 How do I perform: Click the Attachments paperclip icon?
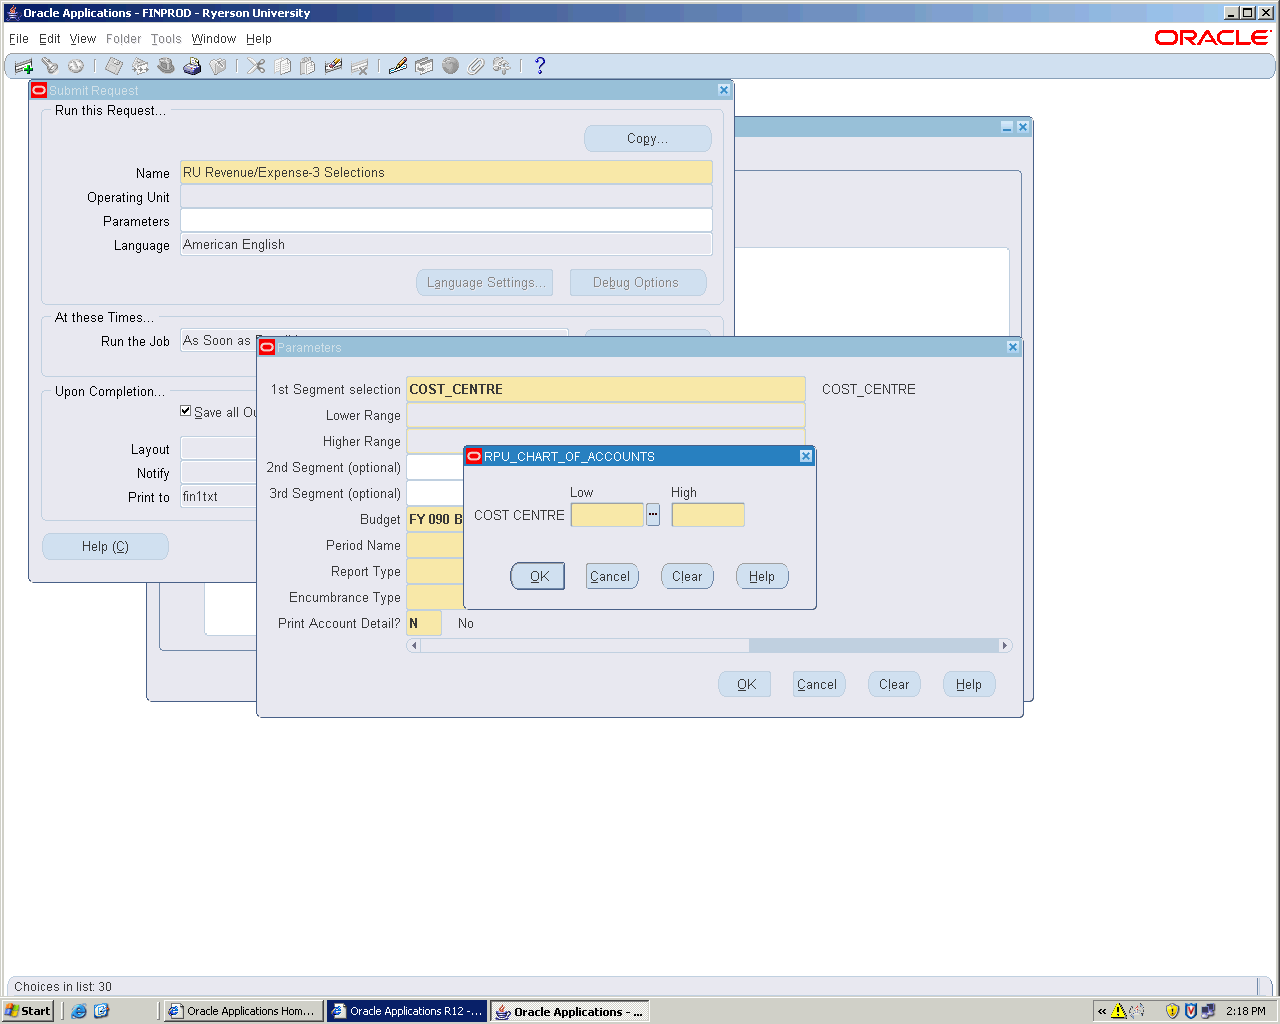[476, 66]
